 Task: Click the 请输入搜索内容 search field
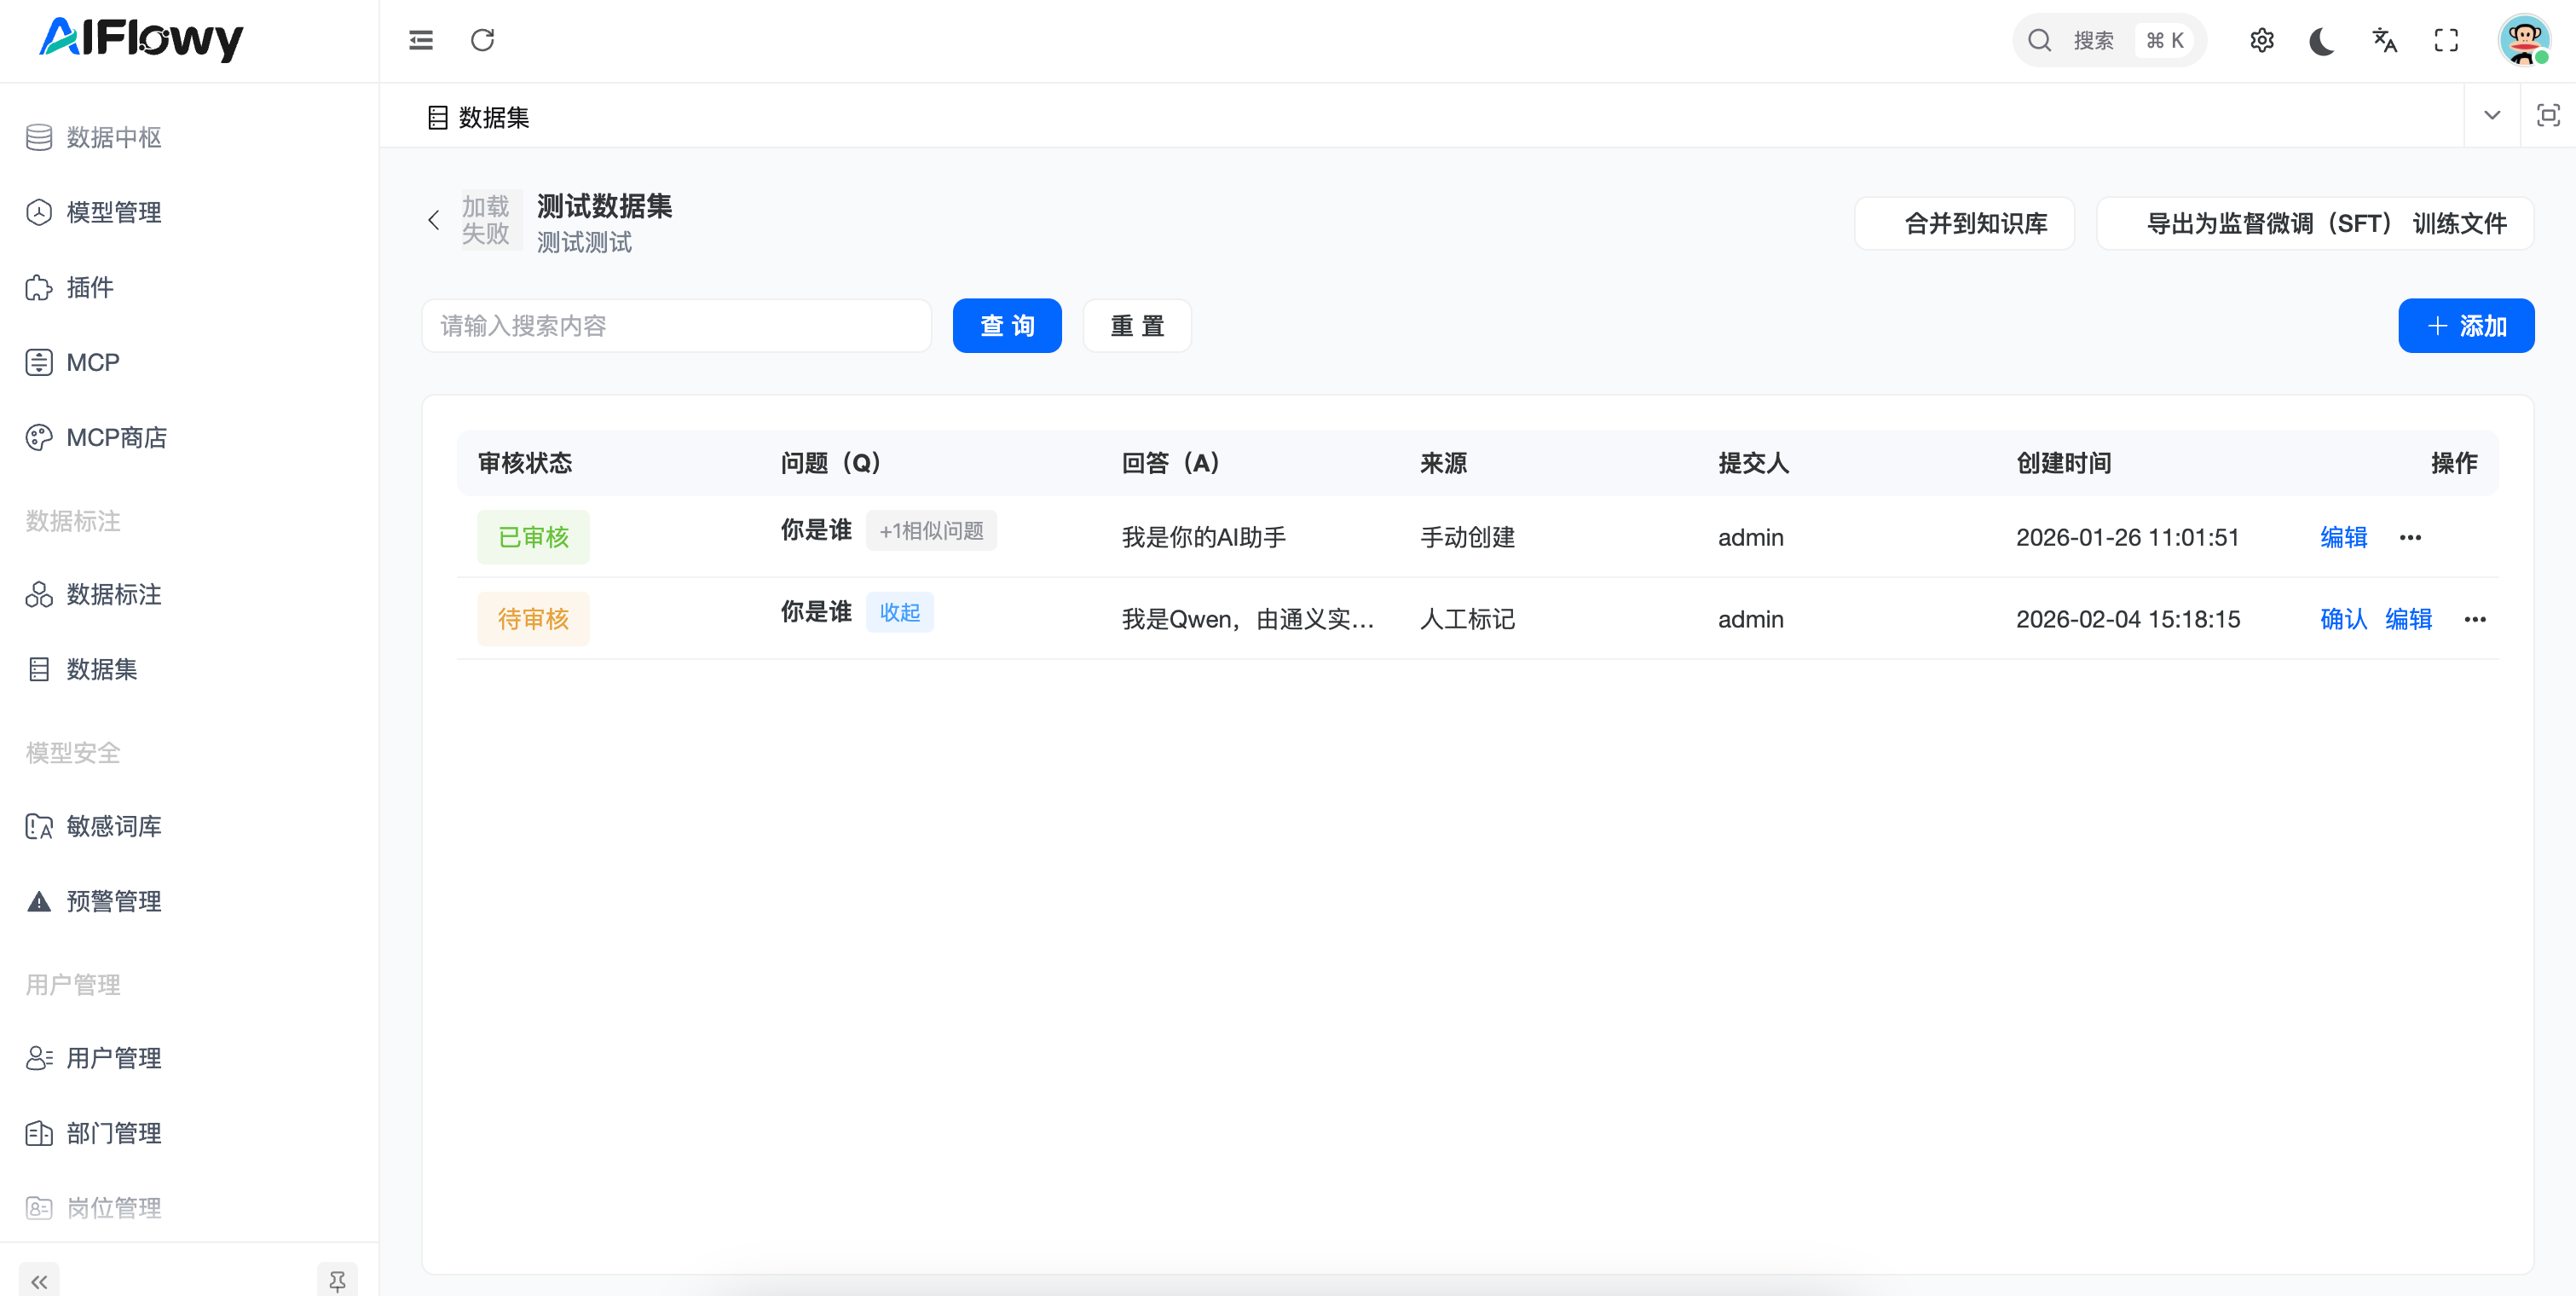coord(676,326)
